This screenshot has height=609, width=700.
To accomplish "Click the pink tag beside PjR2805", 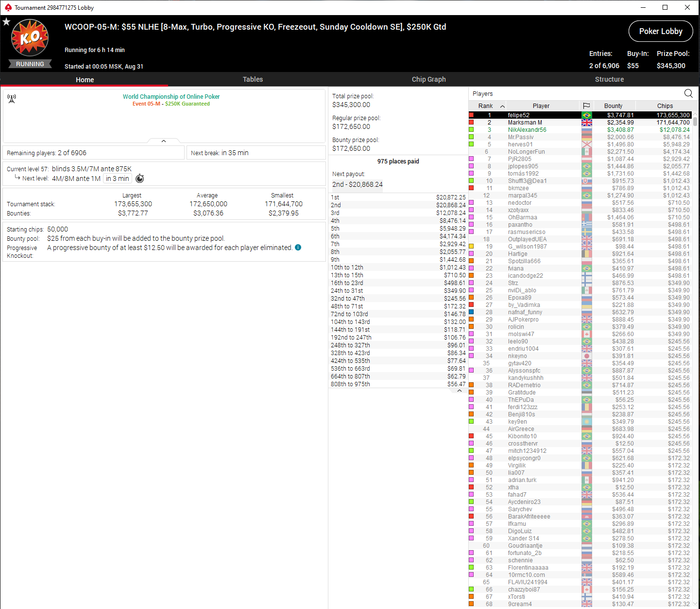I will [471, 159].
